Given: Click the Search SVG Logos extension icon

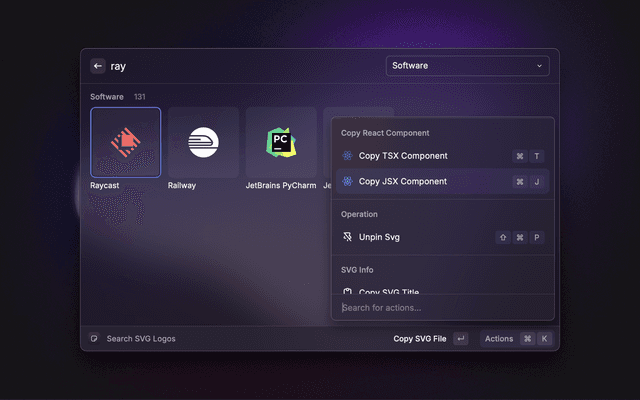Looking at the screenshot, I should pos(95,339).
